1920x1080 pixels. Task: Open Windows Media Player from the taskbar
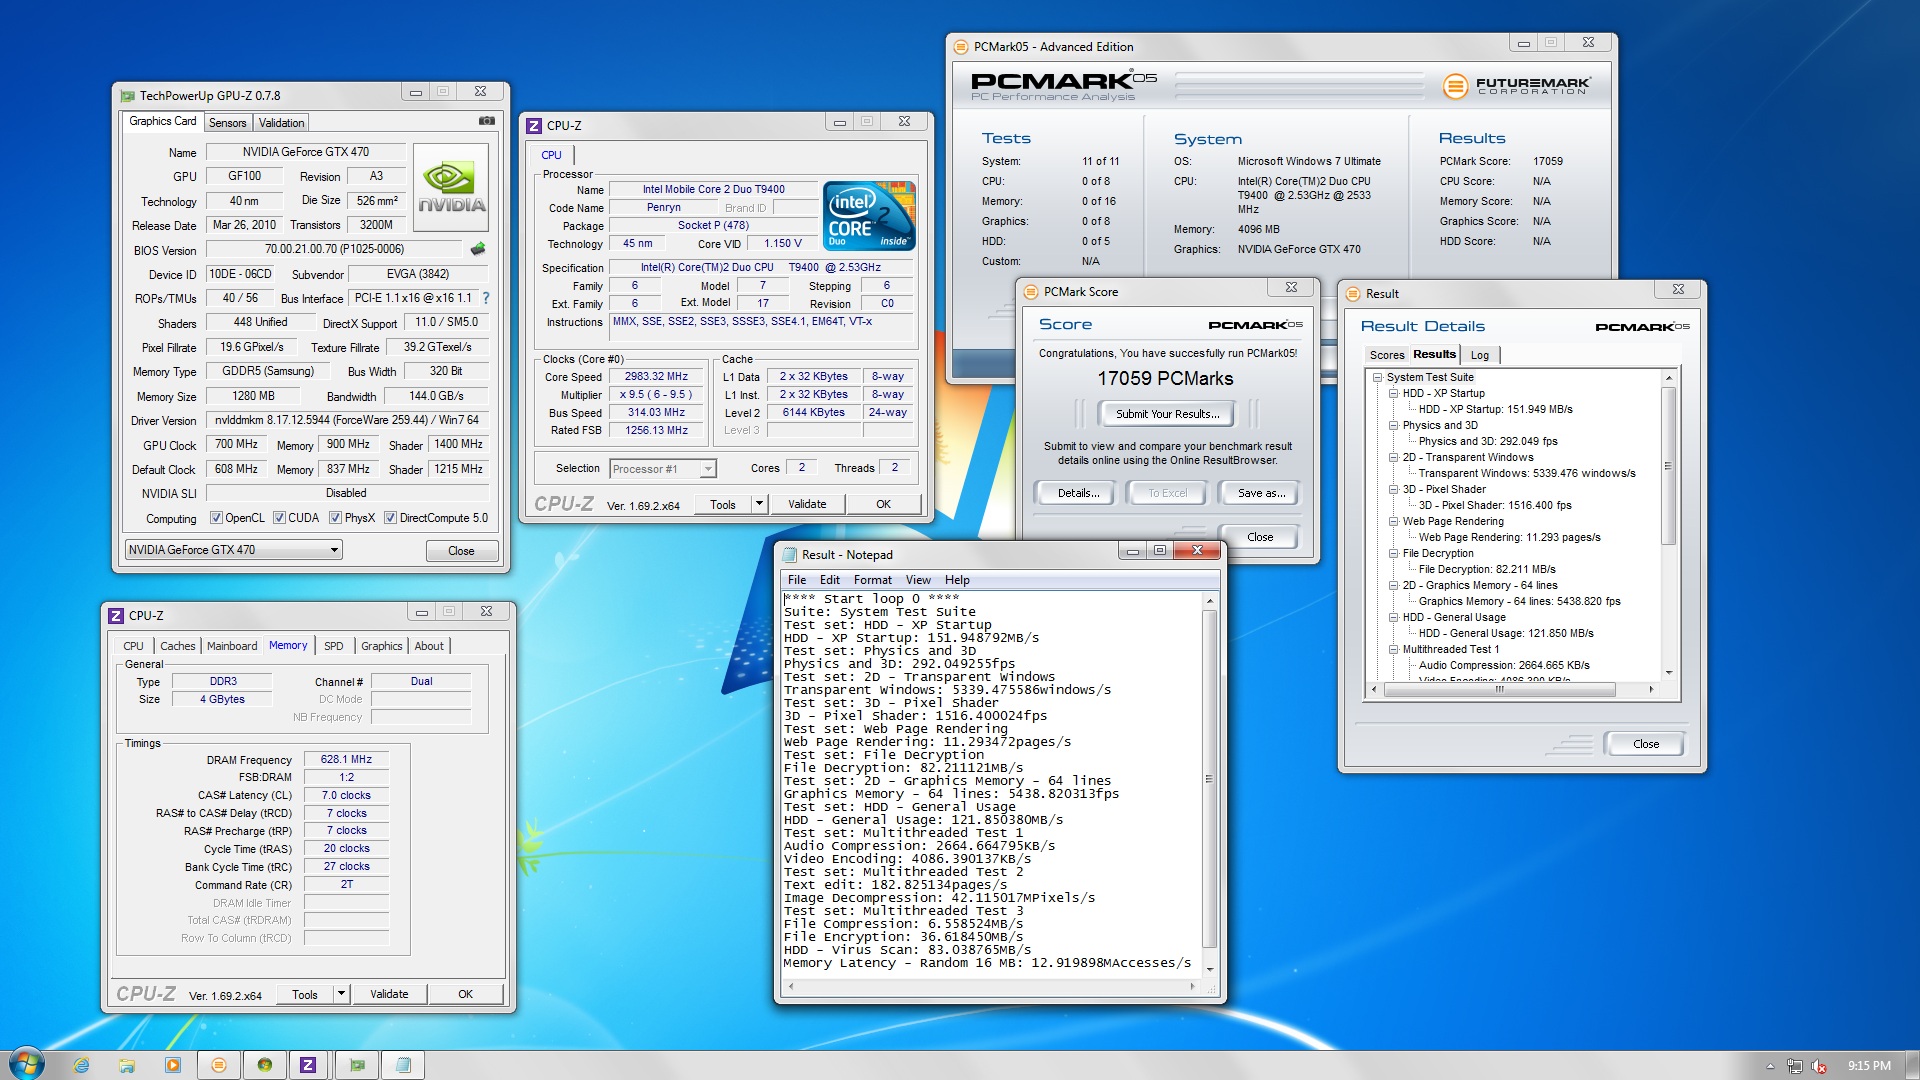pos(173,1065)
